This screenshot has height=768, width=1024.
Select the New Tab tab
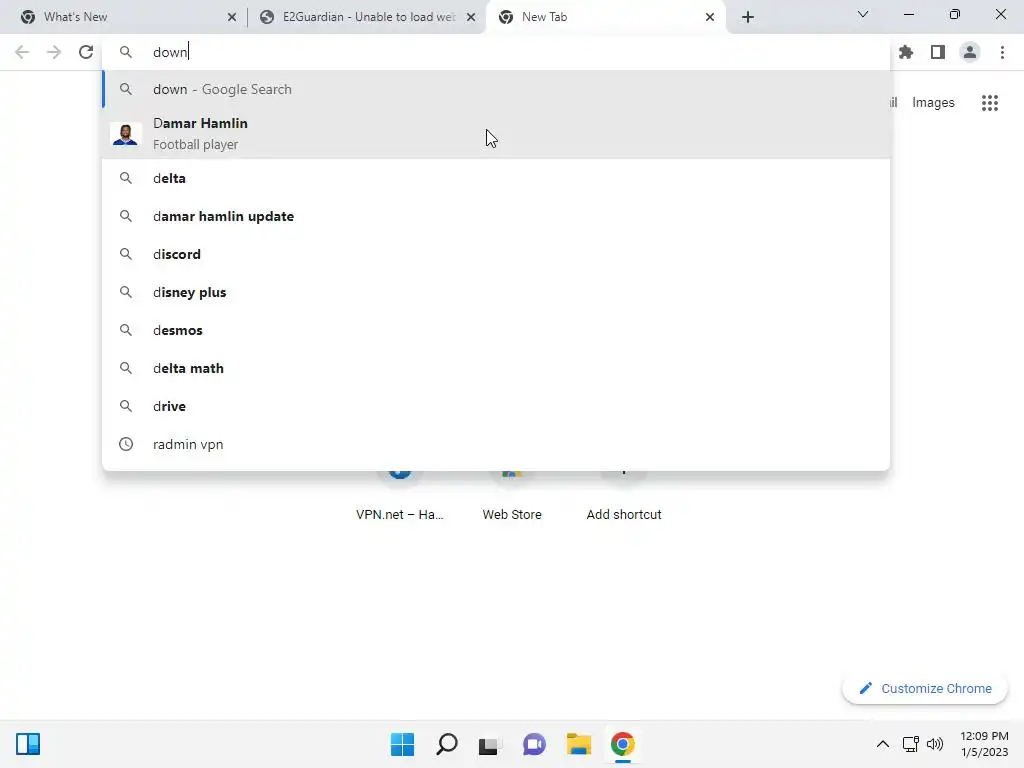[x=606, y=17]
